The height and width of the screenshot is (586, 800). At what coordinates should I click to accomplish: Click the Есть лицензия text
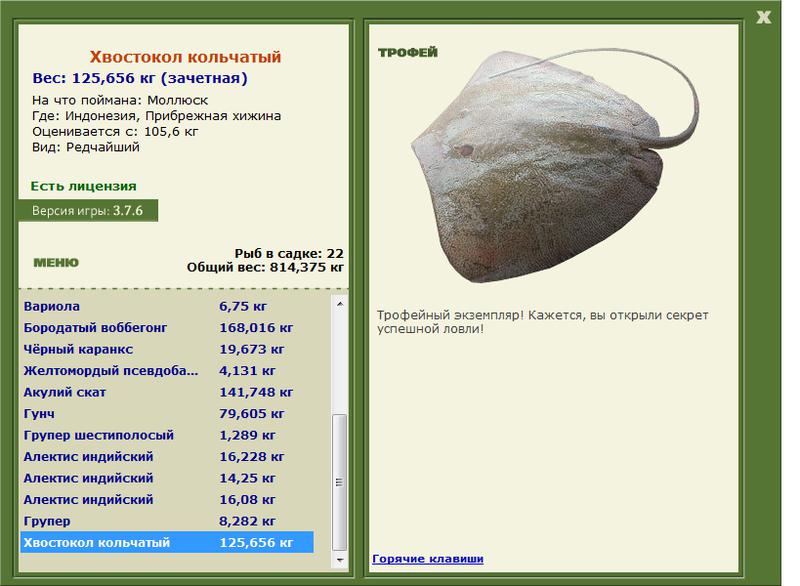pyautogui.click(x=84, y=186)
